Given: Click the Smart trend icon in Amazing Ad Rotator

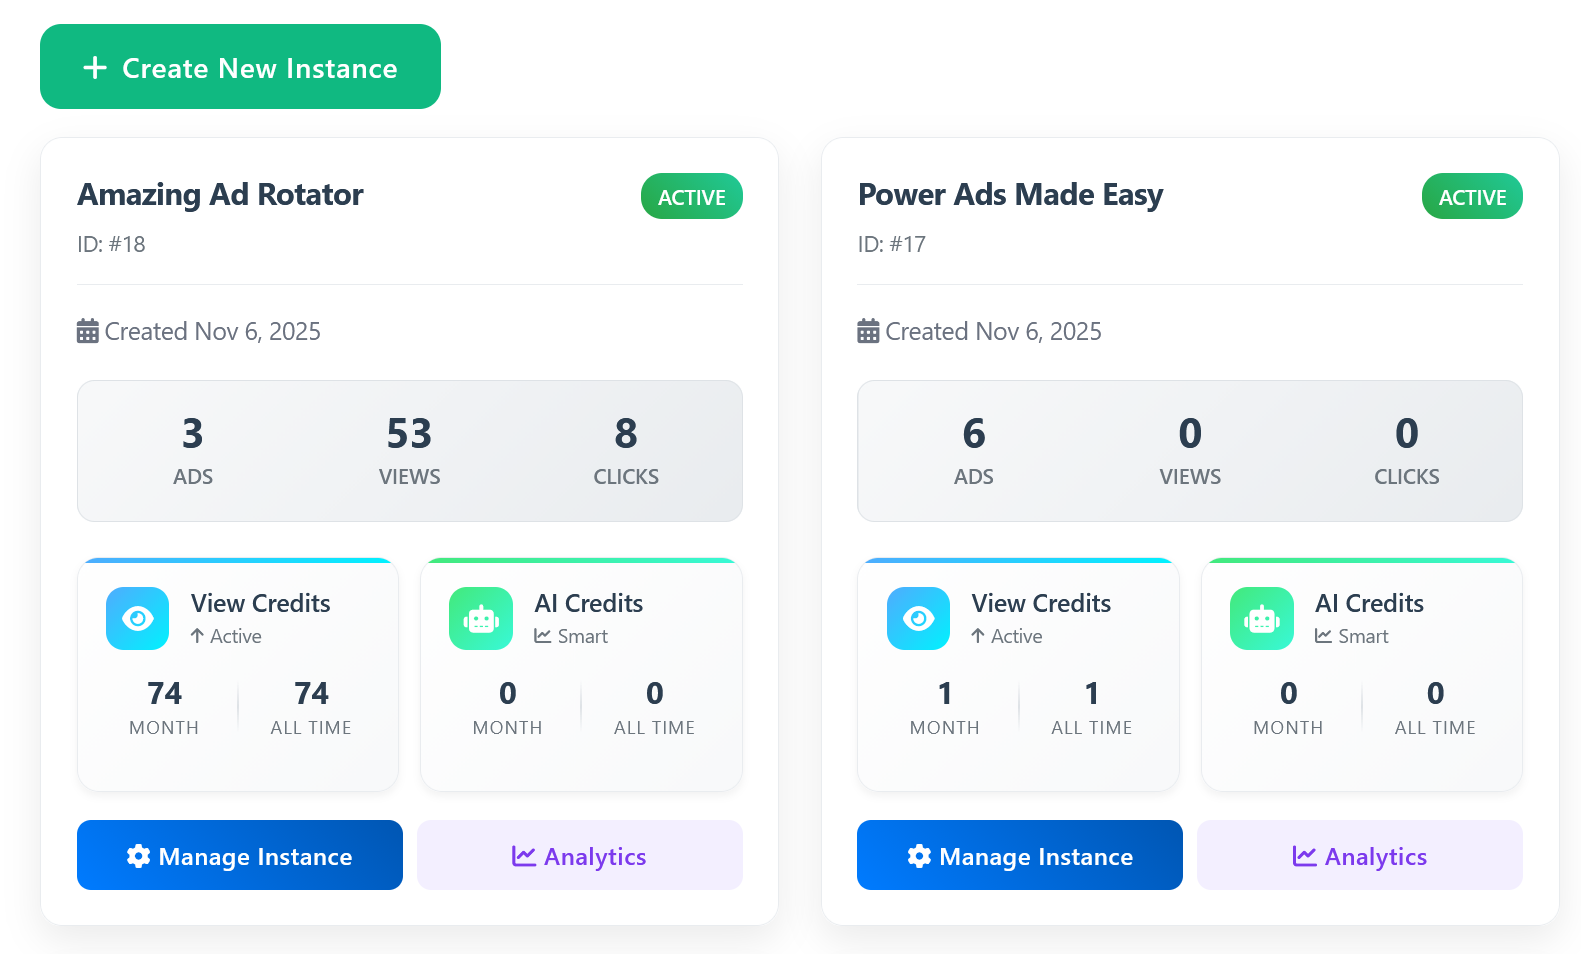Looking at the screenshot, I should (543, 636).
